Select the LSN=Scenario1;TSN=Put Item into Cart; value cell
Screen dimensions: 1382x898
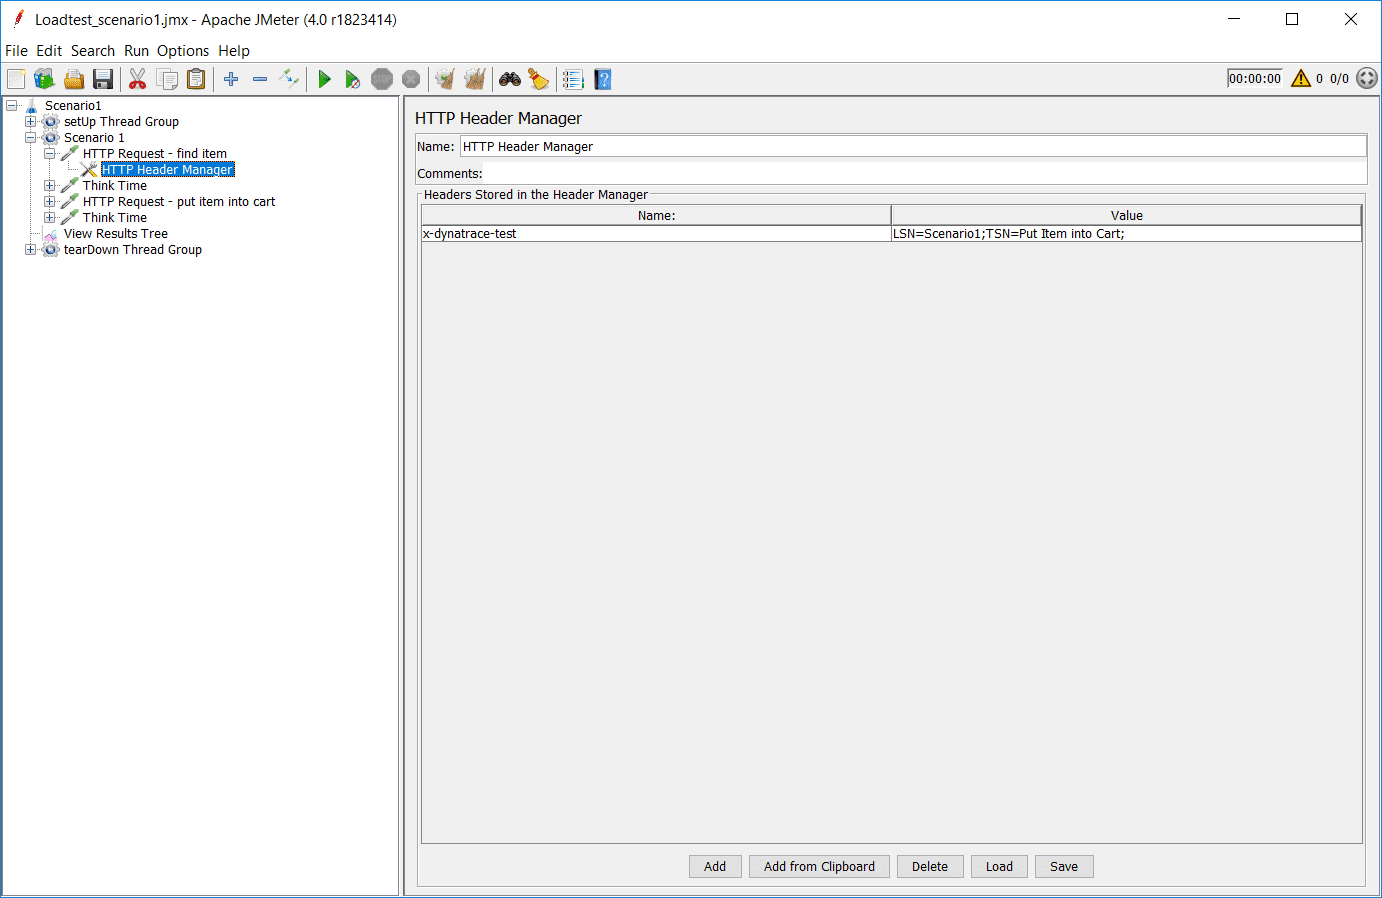pyautogui.click(x=1126, y=234)
